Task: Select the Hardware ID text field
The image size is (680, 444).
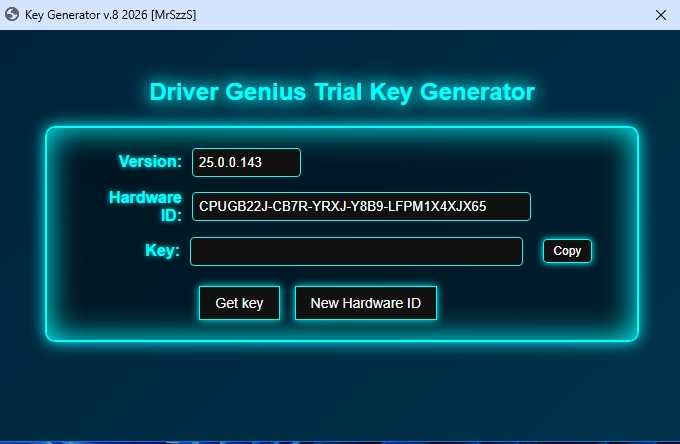Action: tap(361, 206)
